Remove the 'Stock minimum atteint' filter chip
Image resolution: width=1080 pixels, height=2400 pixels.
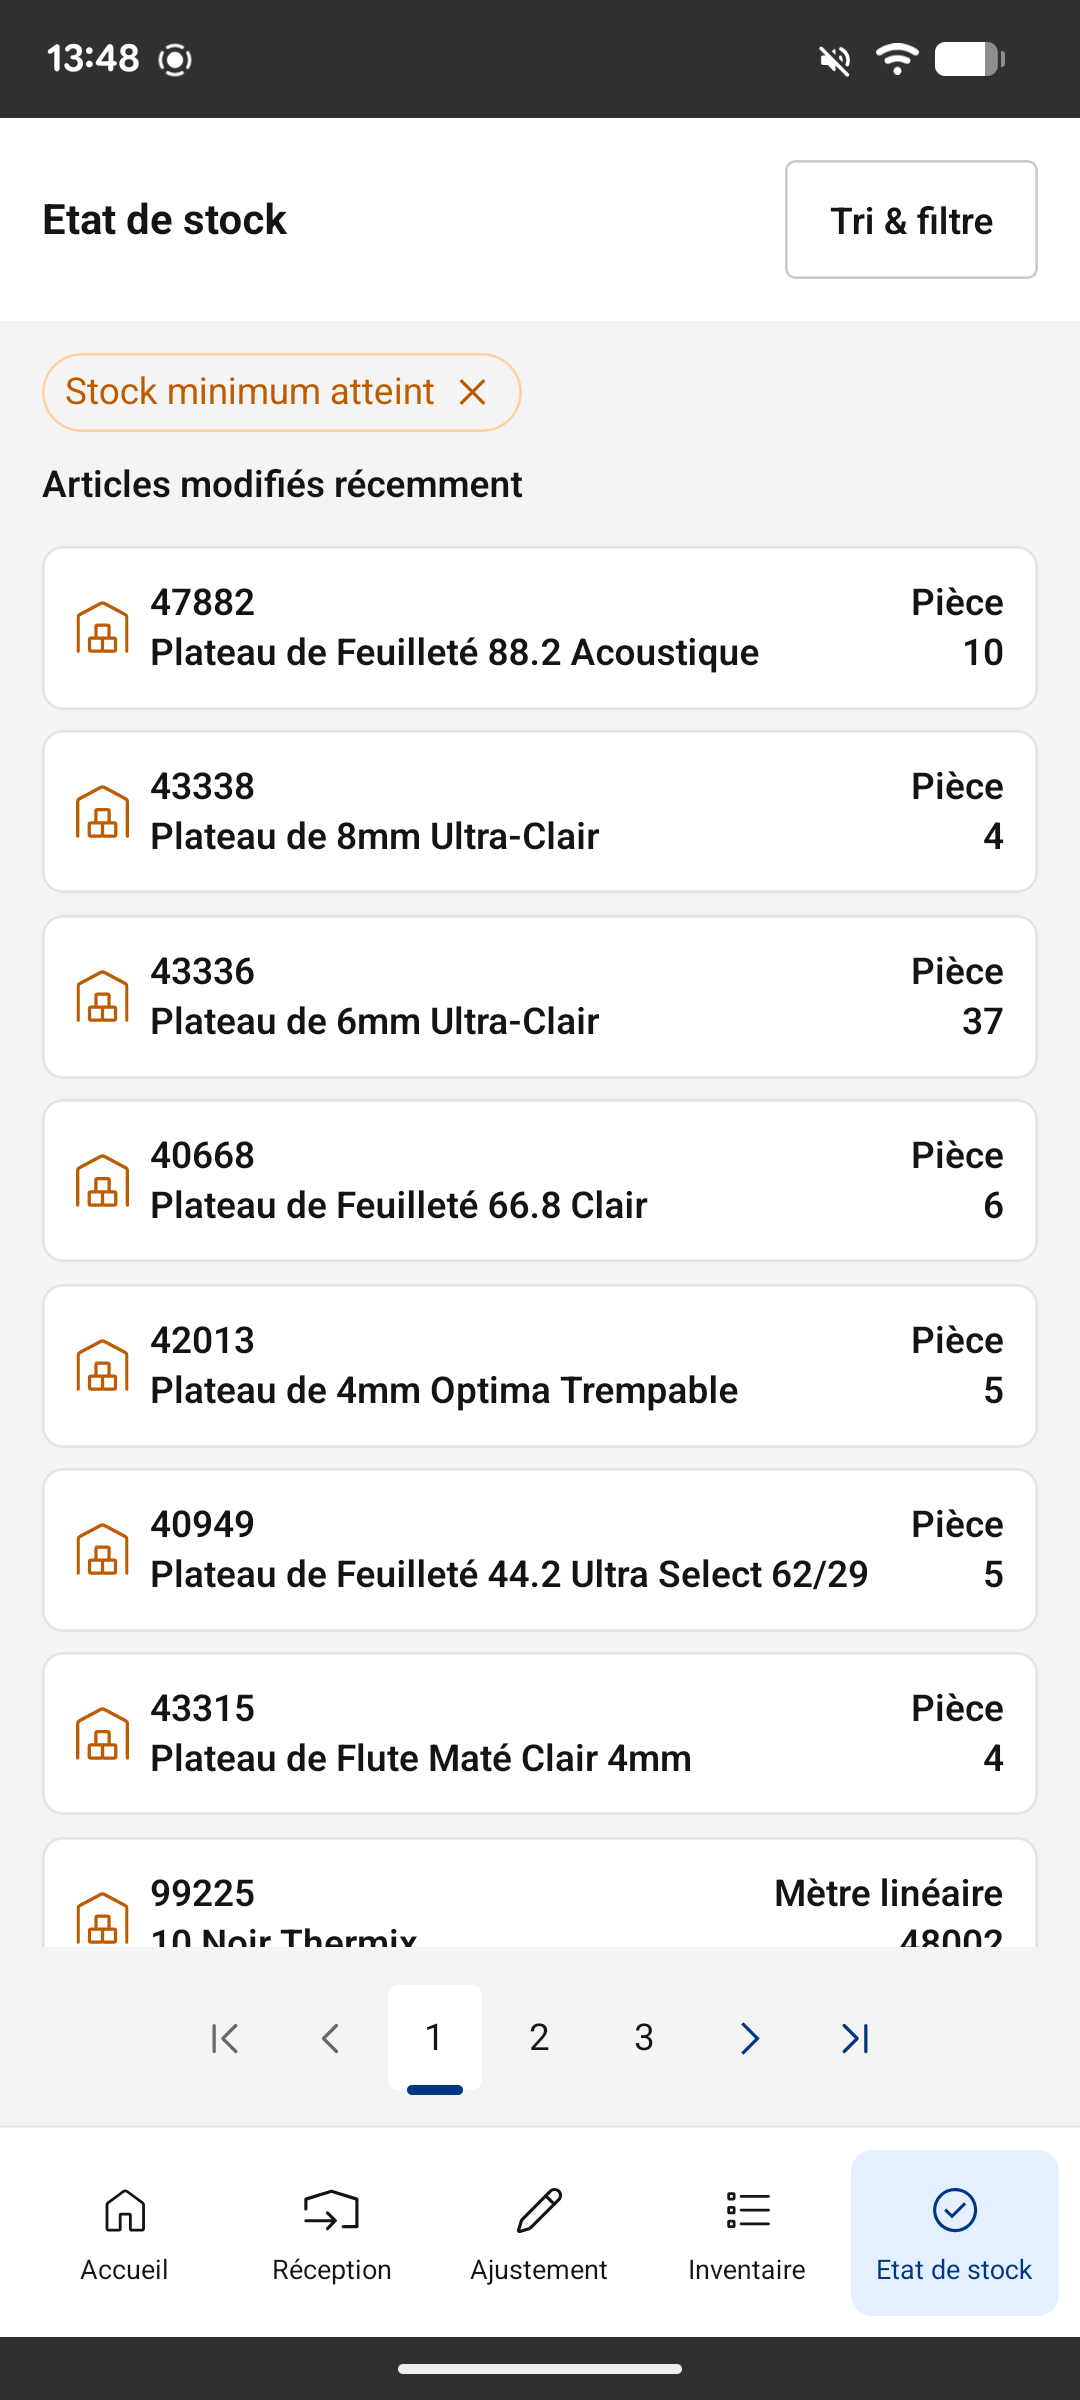(x=472, y=392)
